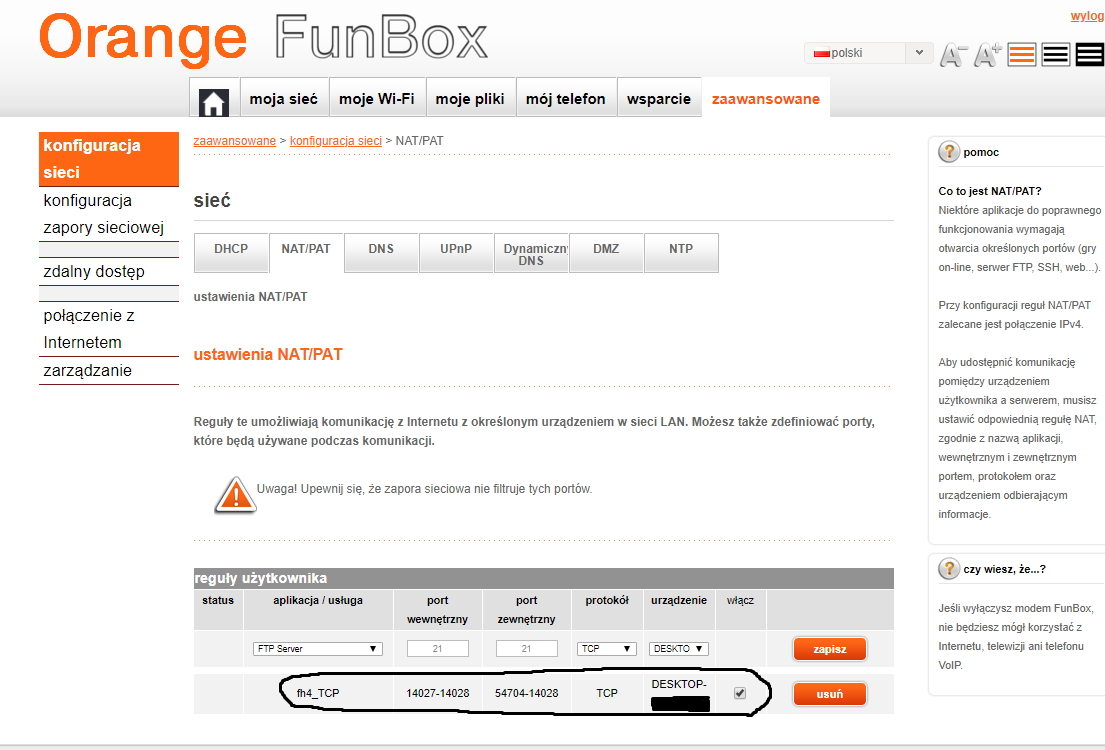Click the 'czy wiesz, że...?' question icon
This screenshot has width=1105, height=750.
tap(949, 568)
